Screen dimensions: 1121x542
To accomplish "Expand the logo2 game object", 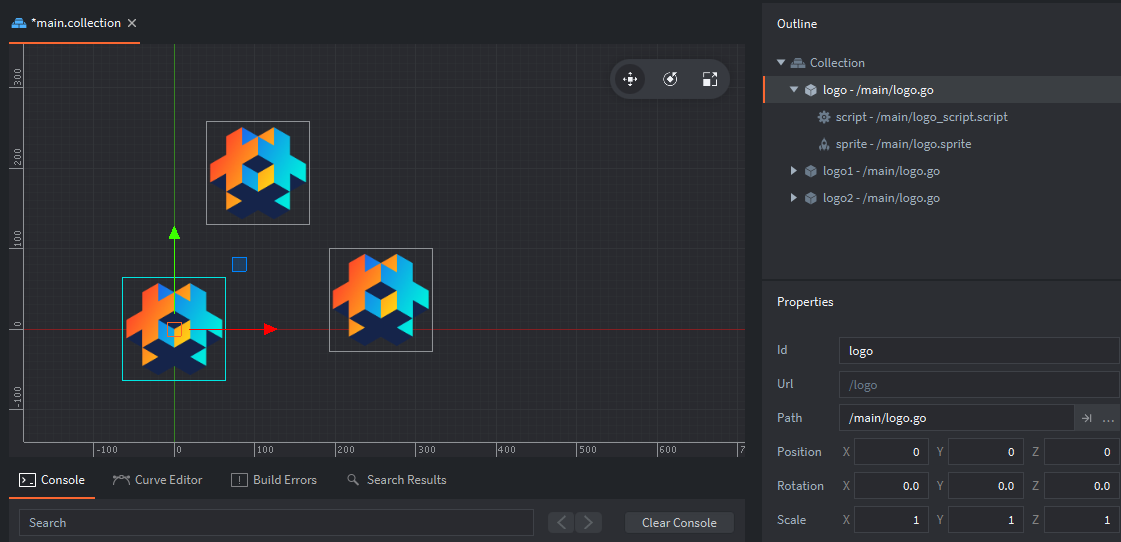I will pos(794,198).
